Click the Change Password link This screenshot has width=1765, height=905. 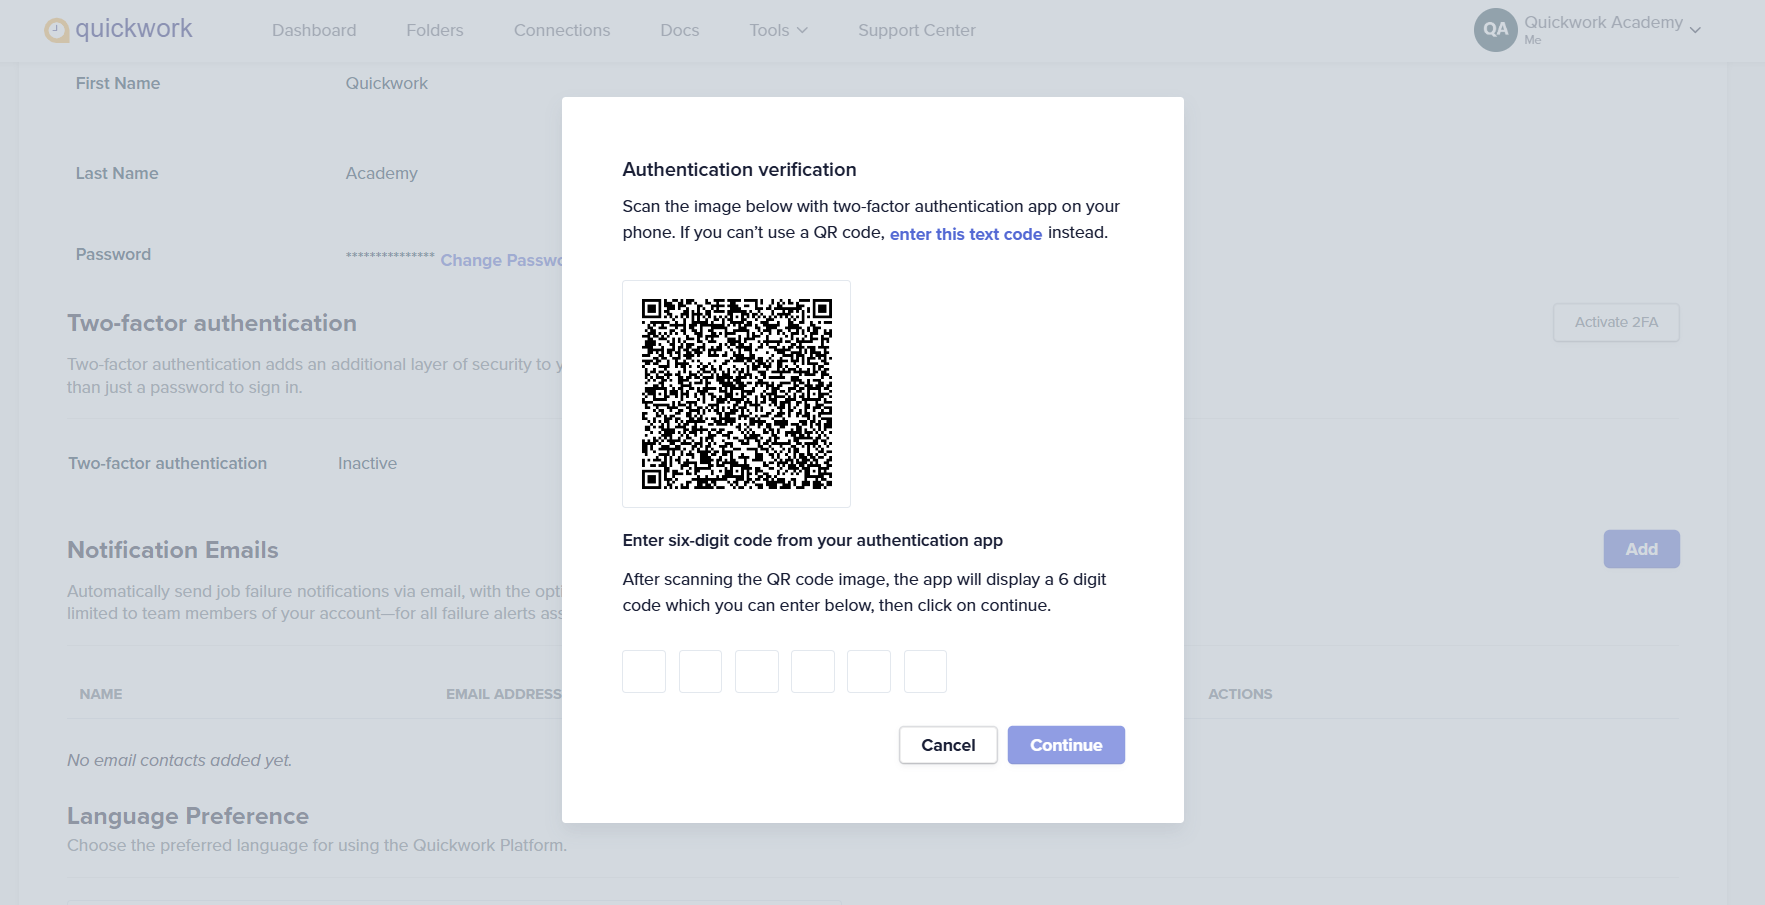click(501, 260)
